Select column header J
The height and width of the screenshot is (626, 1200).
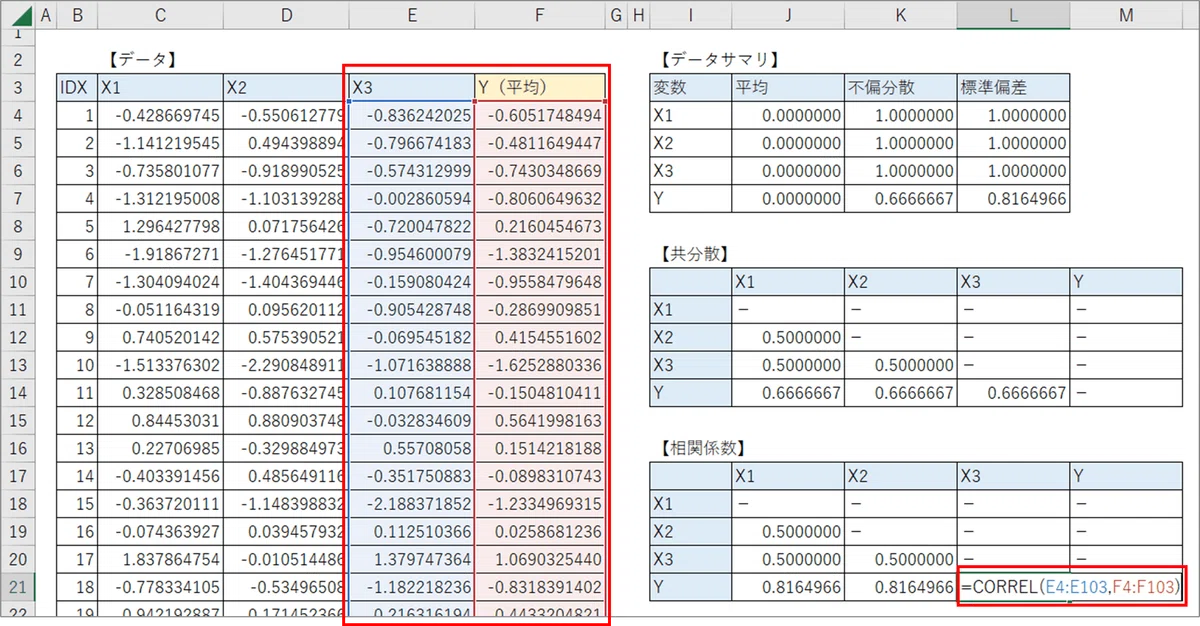coord(787,15)
